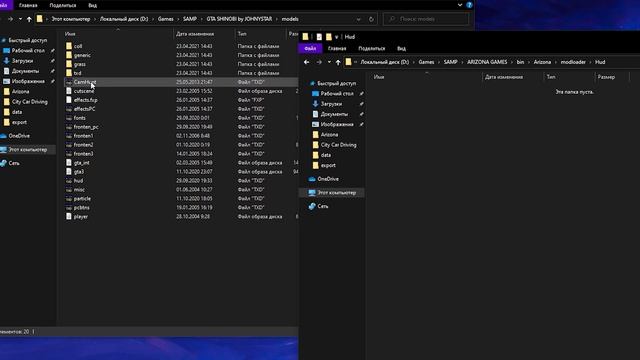Open Рабочий стол in Hud window sidebar
This screenshot has width=640, height=360.
point(336,94)
